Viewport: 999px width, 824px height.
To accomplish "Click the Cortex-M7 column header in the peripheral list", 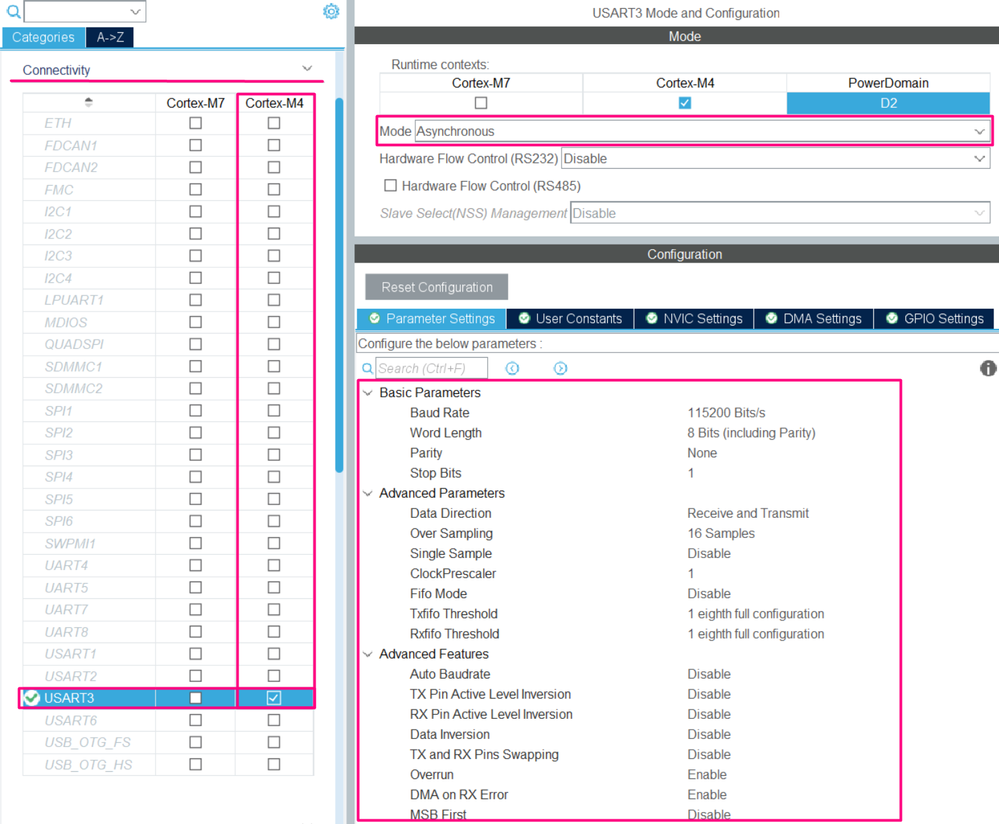I will coord(196,103).
